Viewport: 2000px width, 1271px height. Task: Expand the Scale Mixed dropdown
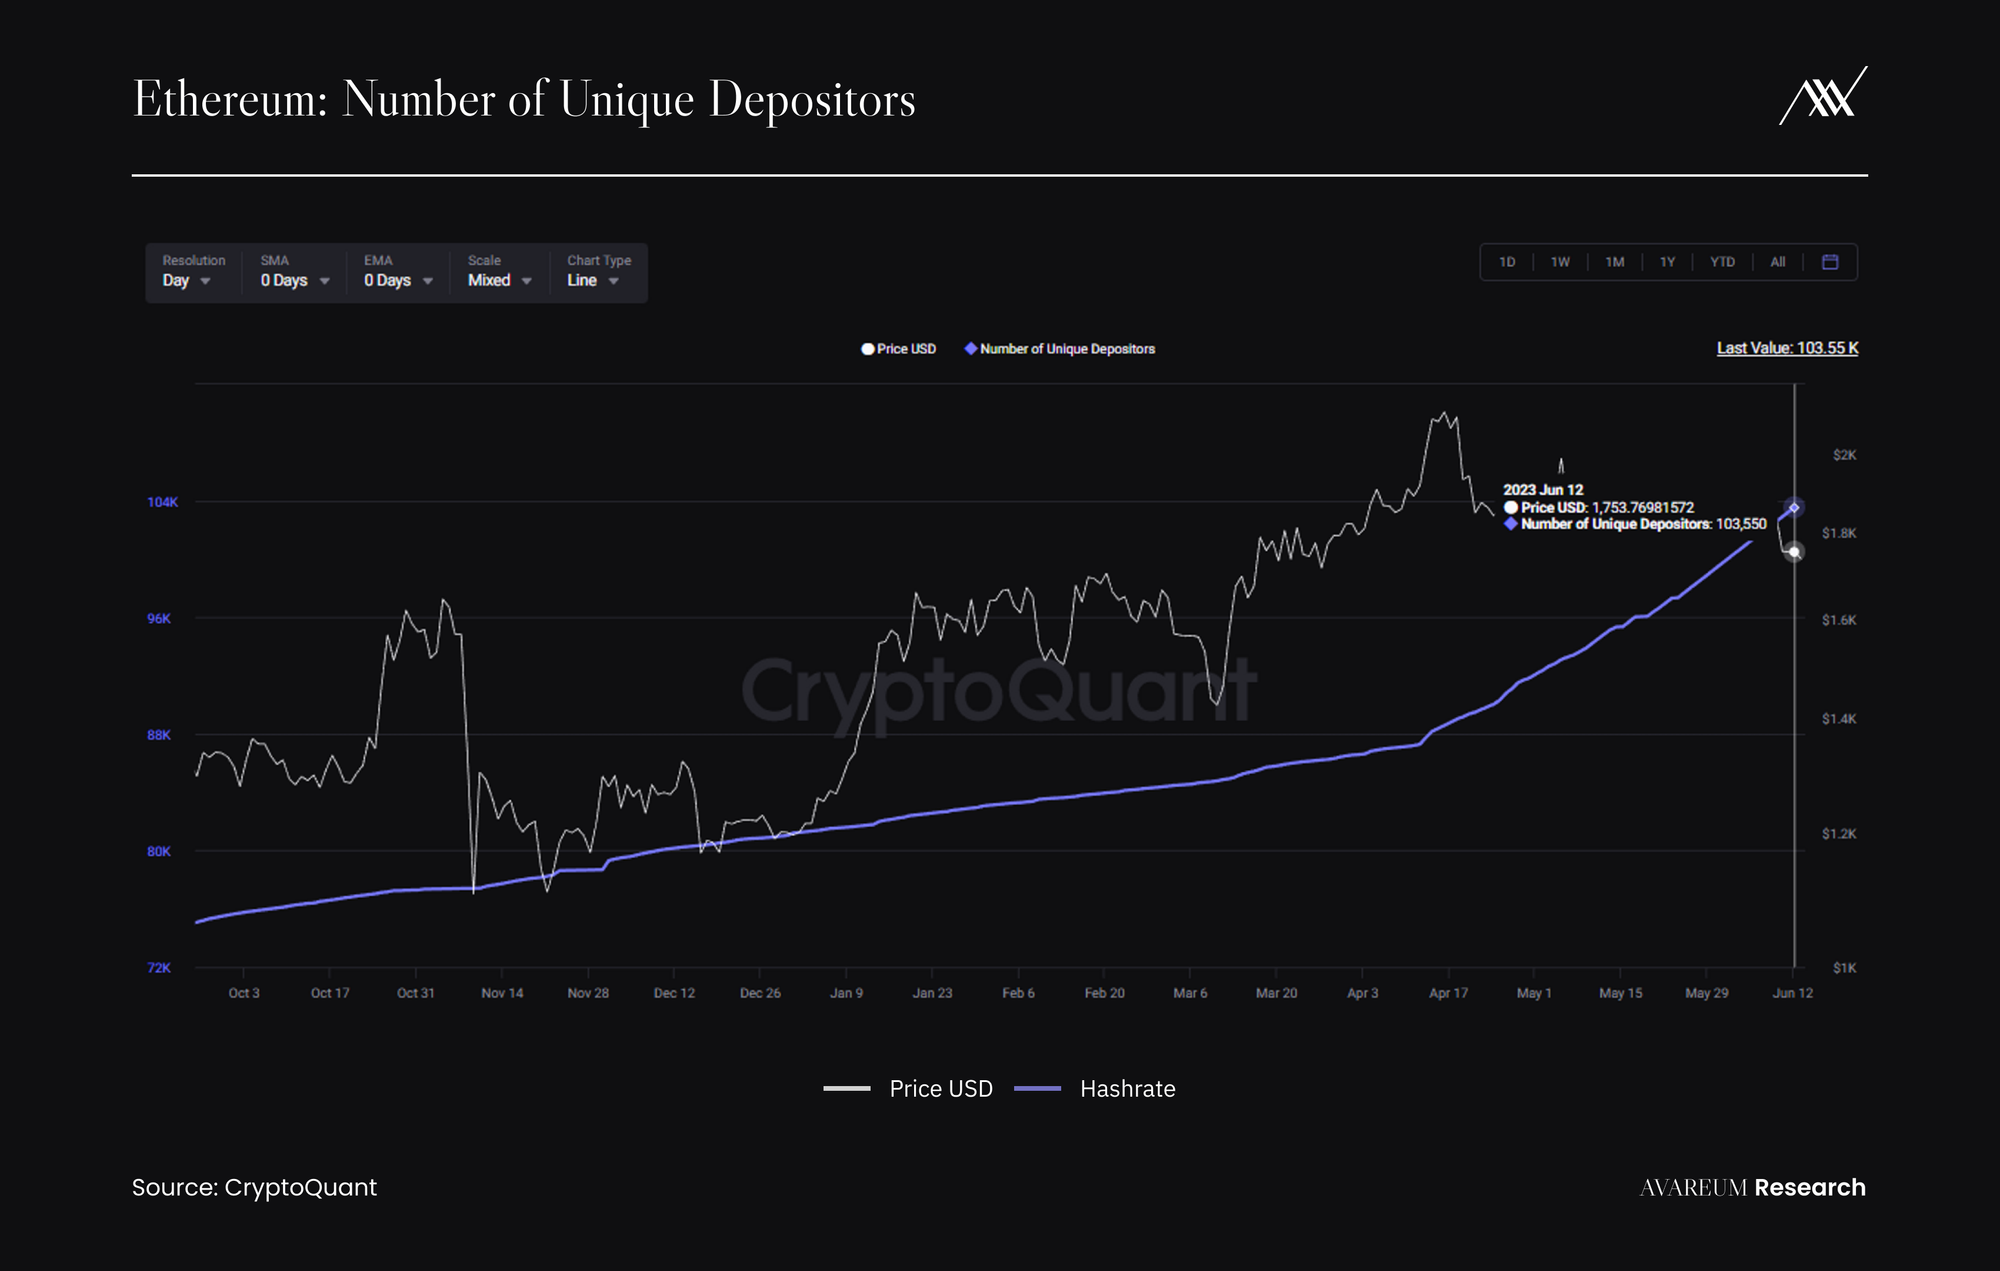tap(499, 281)
